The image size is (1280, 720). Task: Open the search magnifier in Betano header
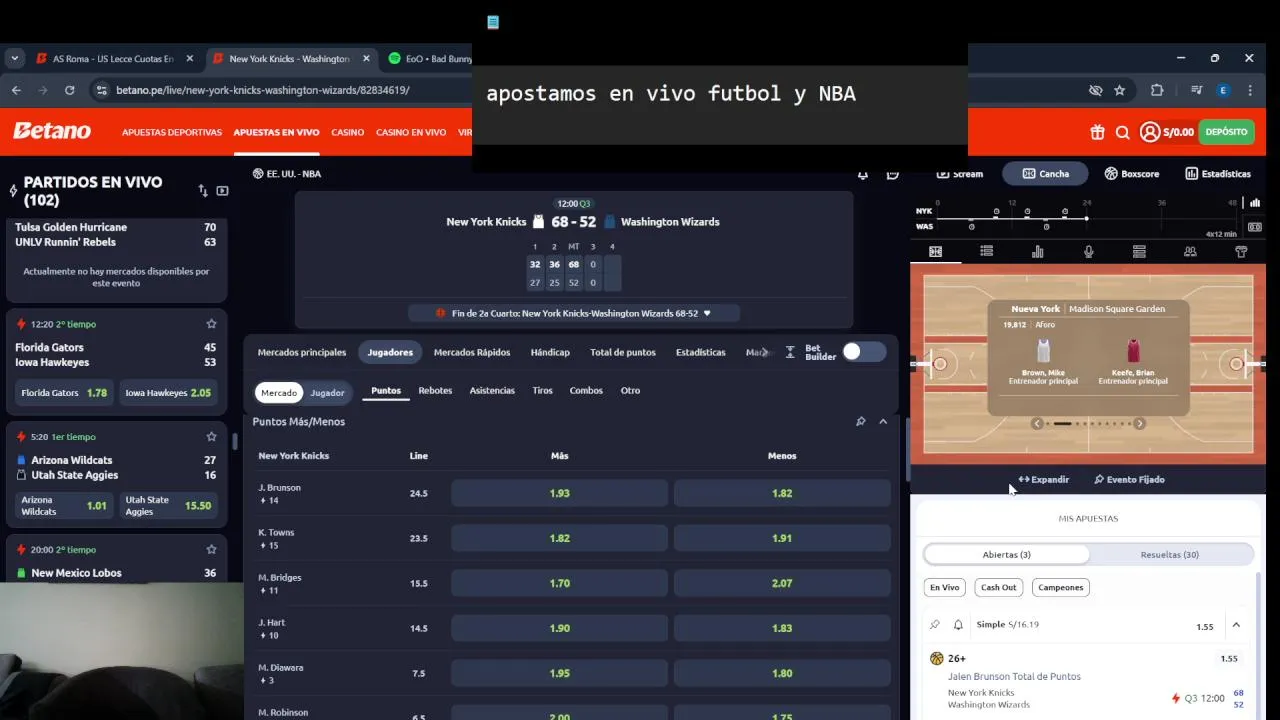click(1122, 132)
